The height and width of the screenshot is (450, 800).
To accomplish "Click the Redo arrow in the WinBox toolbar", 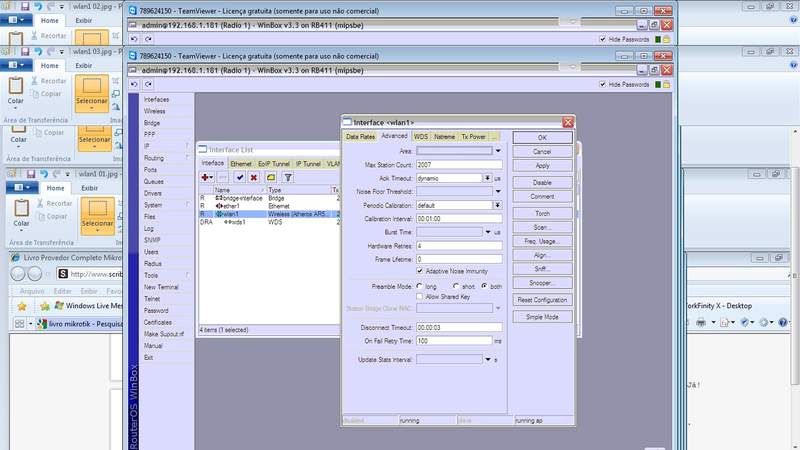I will click(x=148, y=84).
